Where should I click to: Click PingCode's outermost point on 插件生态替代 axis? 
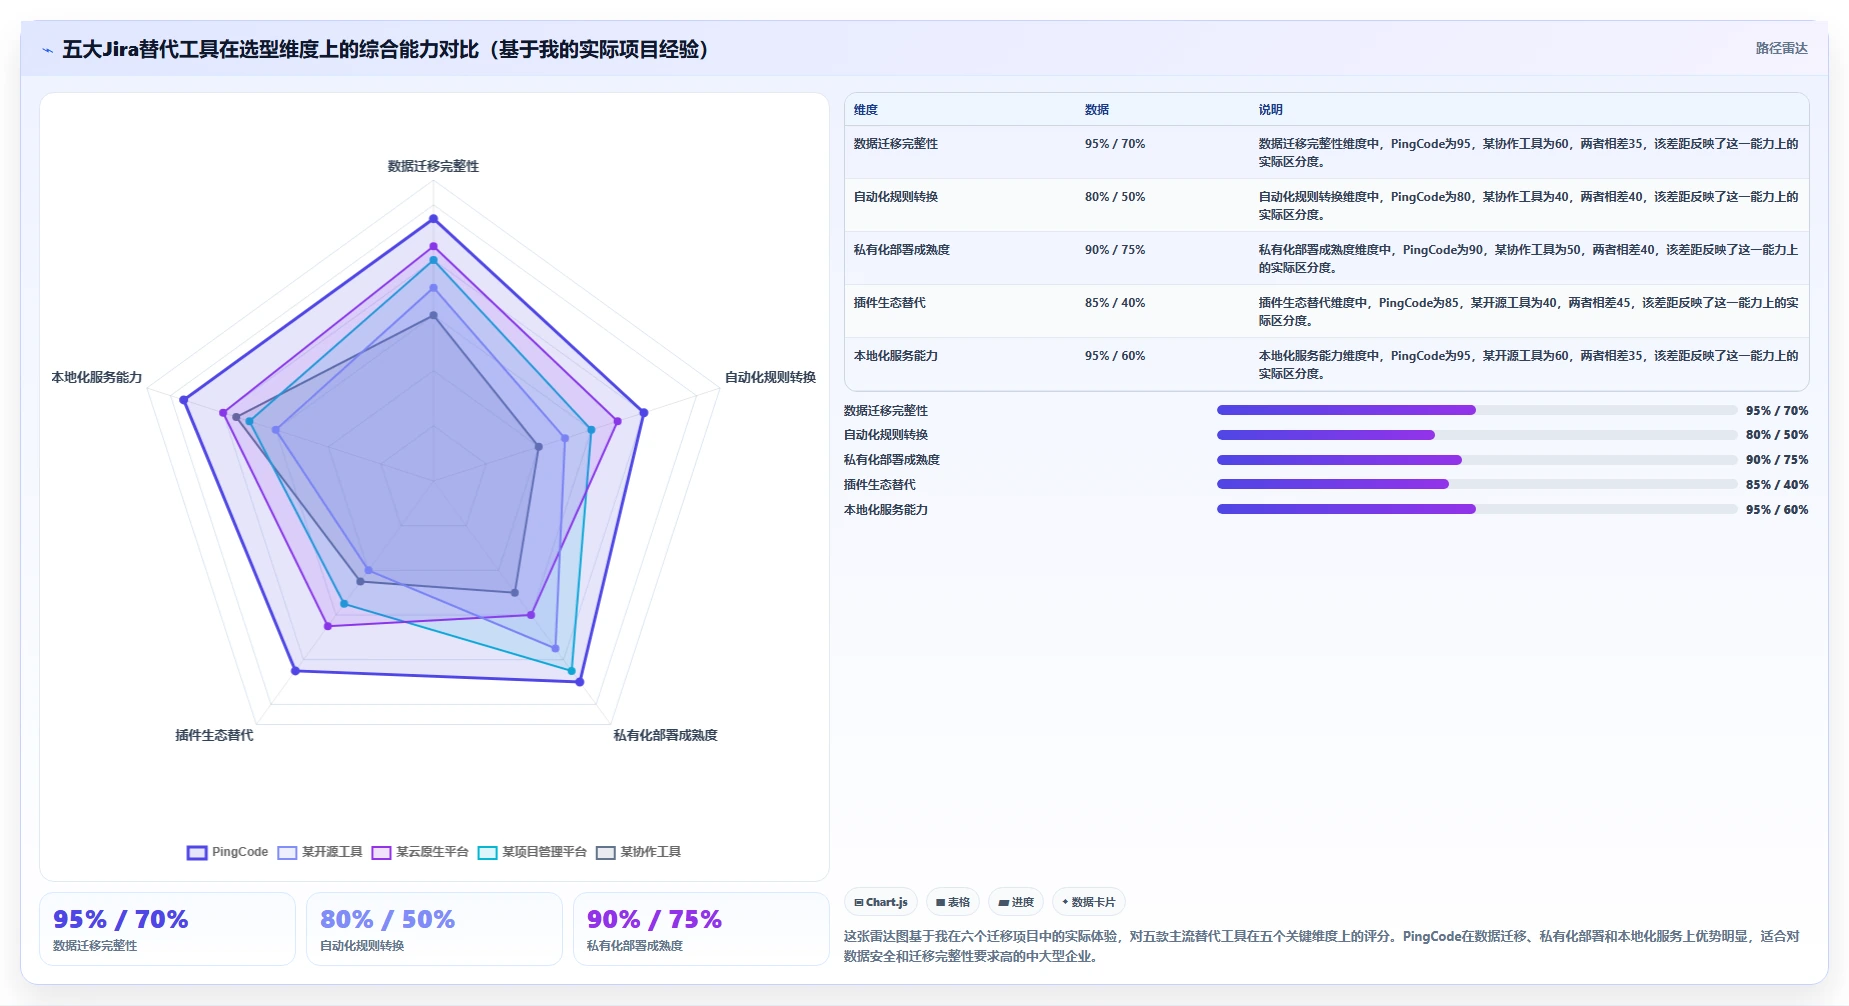(295, 671)
